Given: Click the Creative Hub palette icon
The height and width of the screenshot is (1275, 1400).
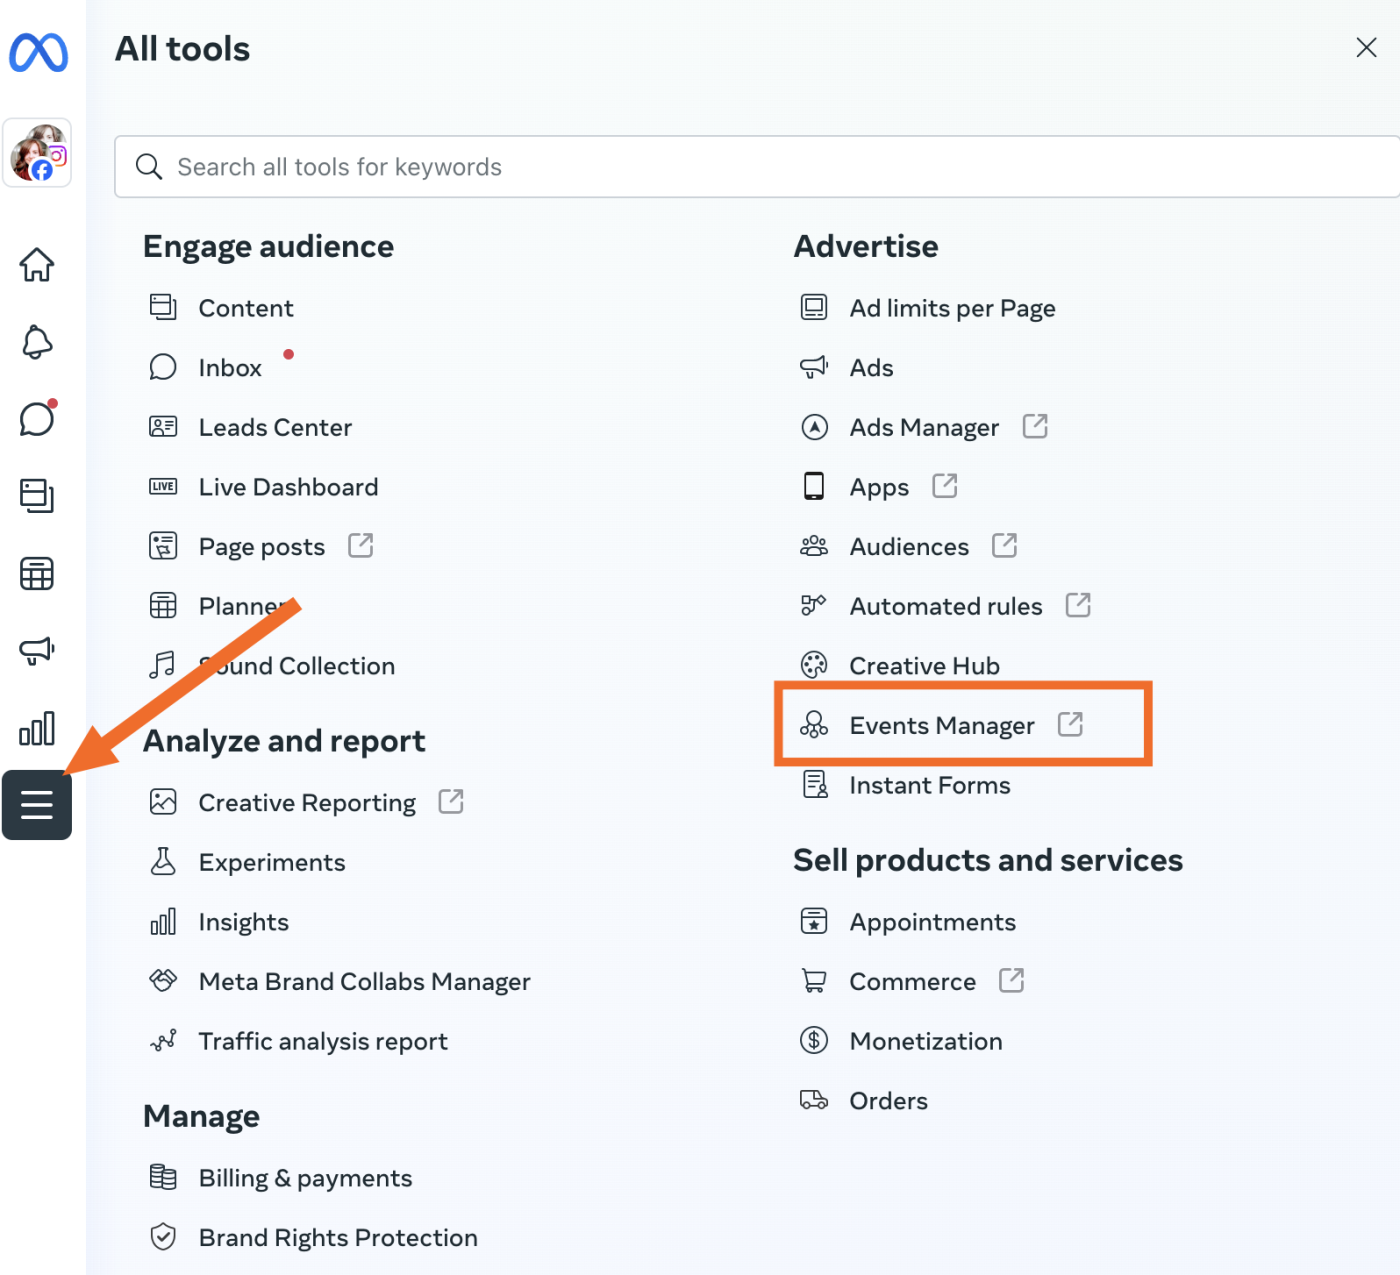Looking at the screenshot, I should click(814, 665).
